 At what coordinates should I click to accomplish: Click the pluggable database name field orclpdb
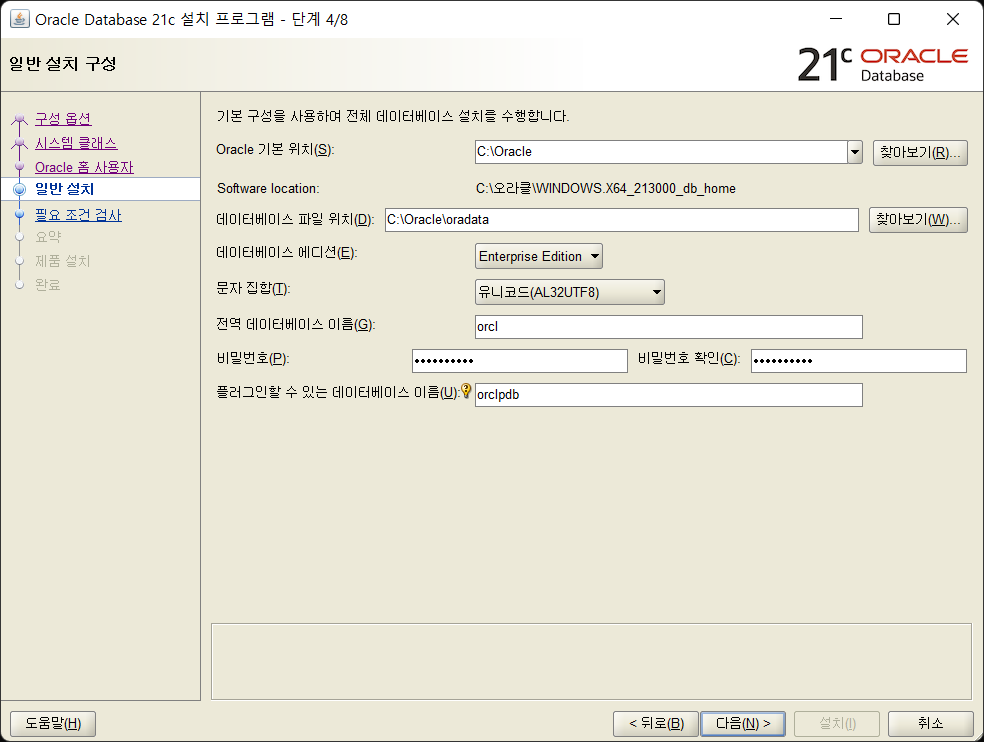669,395
